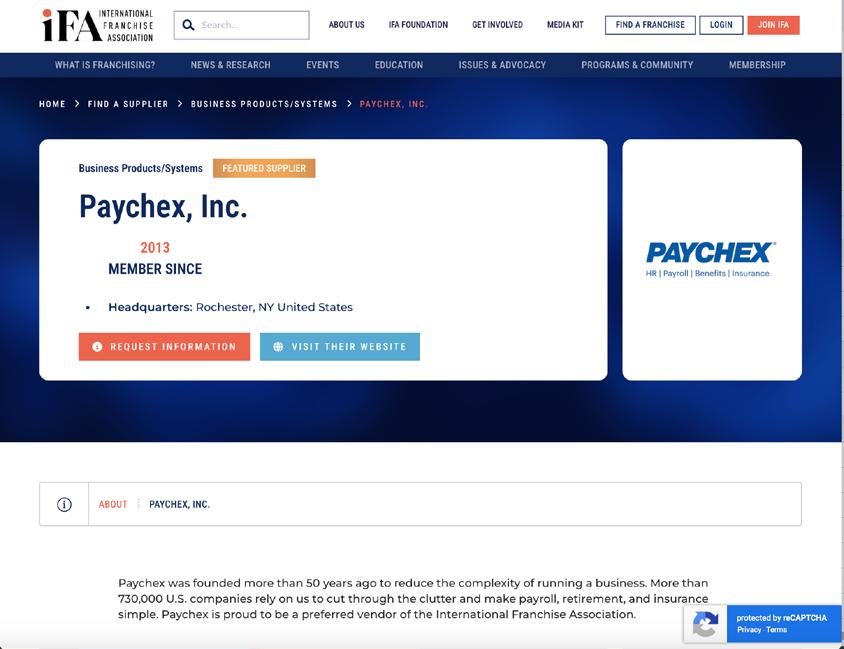This screenshot has width=844, height=649.
Task: Click the 2013 member year text
Action: click(155, 248)
